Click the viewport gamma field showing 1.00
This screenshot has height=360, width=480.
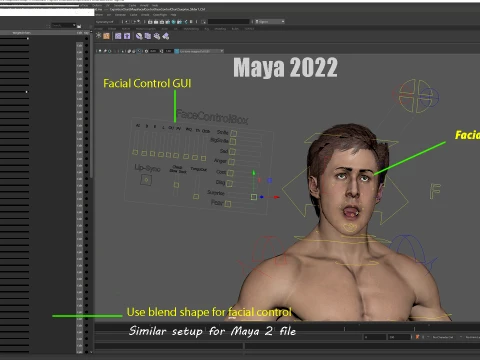168,51
